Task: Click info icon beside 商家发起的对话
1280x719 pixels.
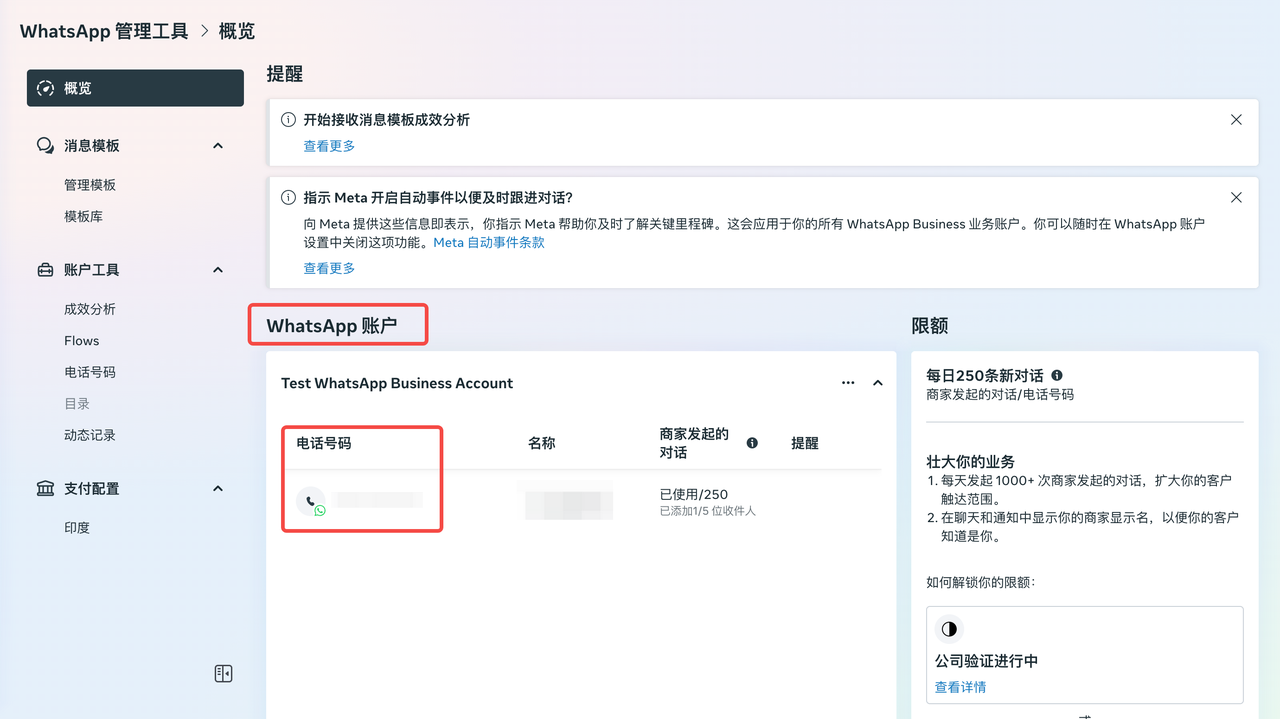Action: pos(752,443)
